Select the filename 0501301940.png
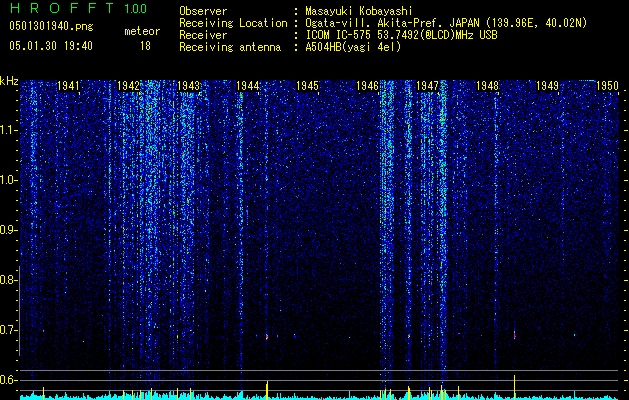 (x=51, y=26)
